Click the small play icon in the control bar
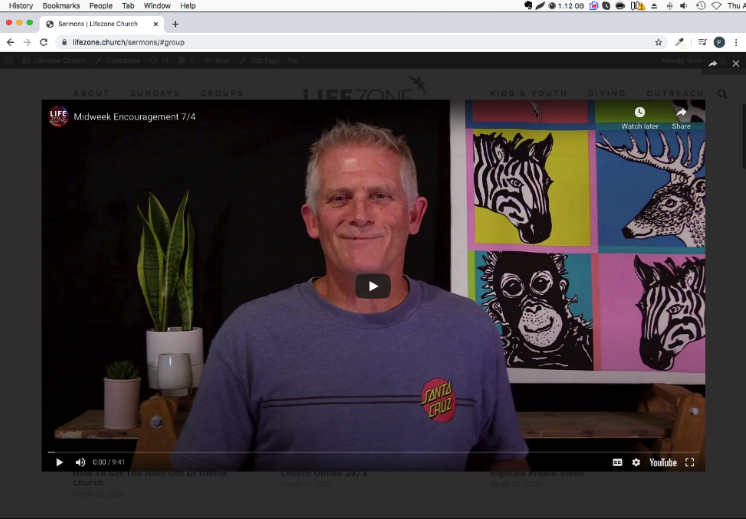746x519 pixels. click(59, 462)
